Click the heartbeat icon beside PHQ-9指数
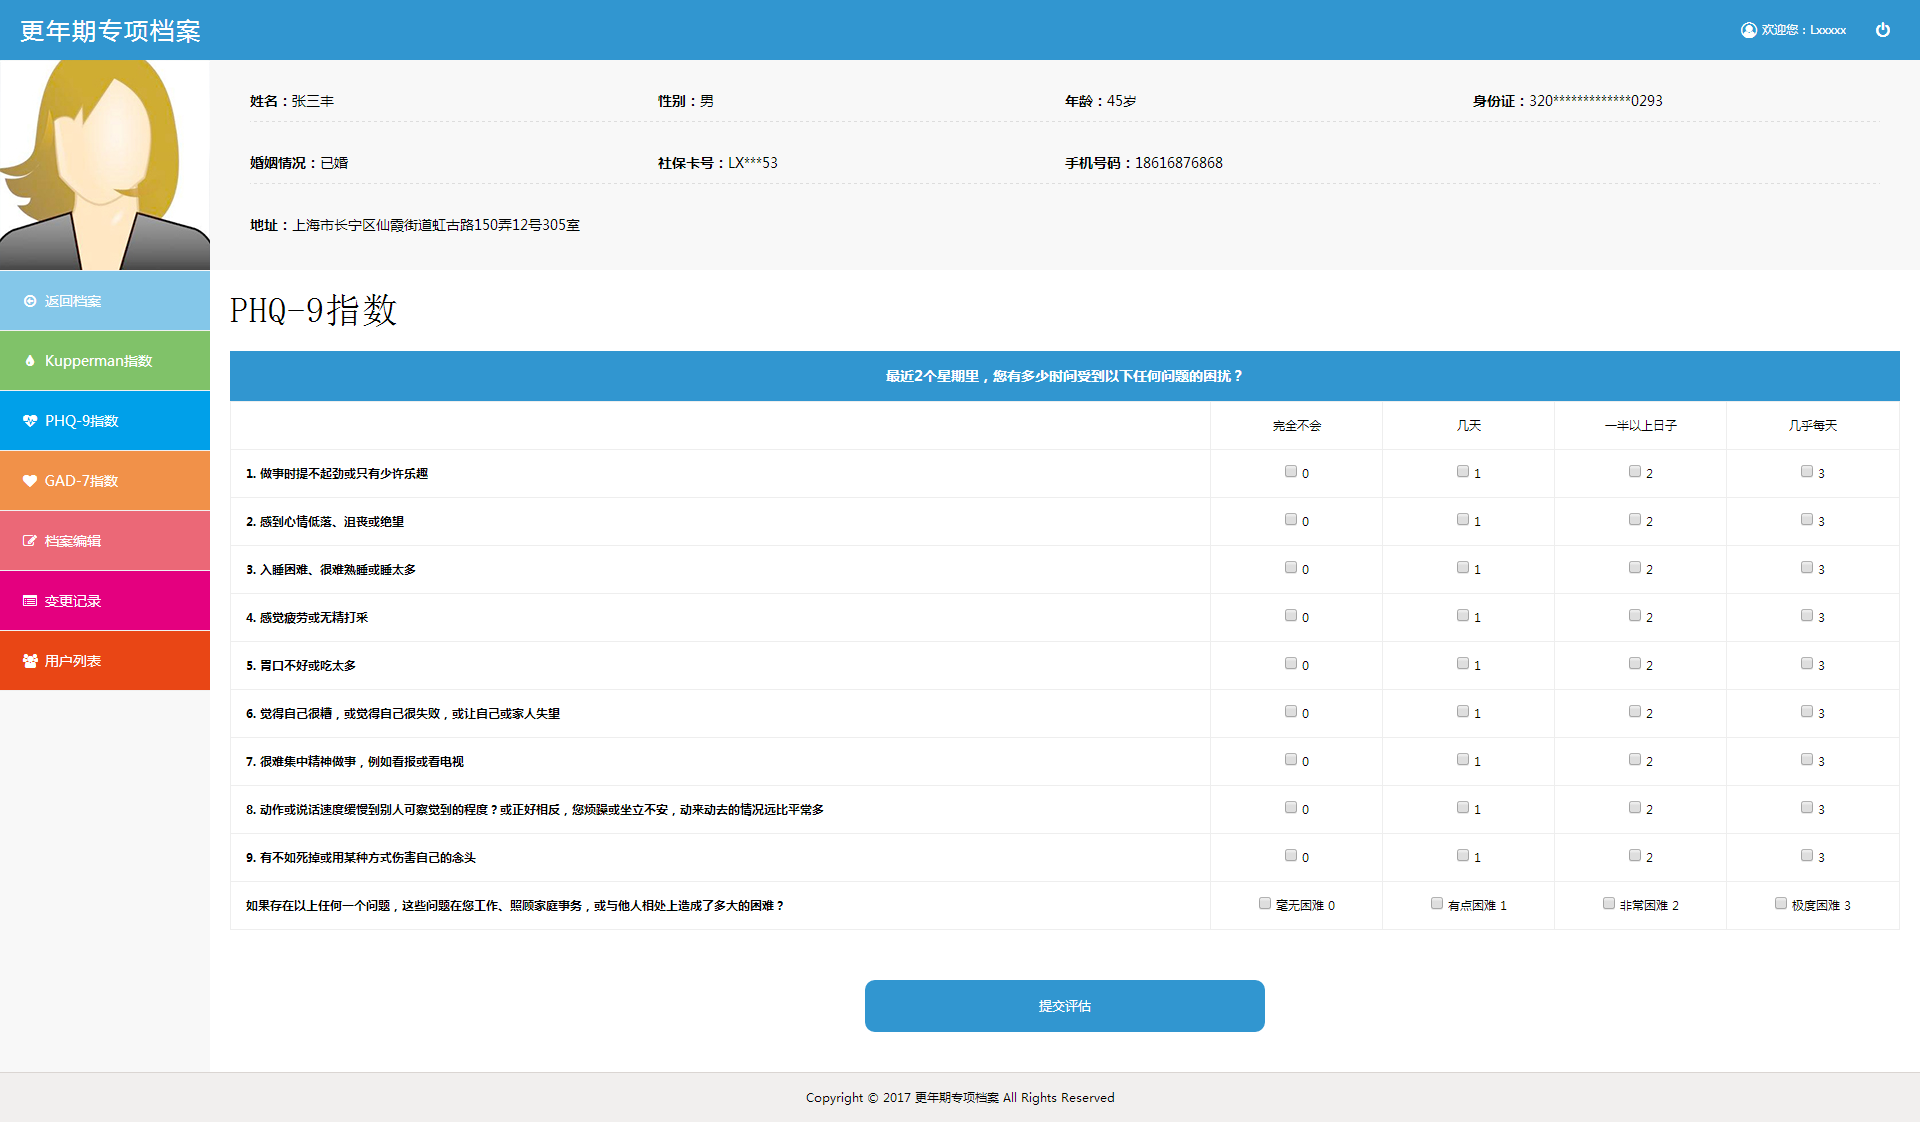This screenshot has height=1122, width=1920. [x=30, y=421]
